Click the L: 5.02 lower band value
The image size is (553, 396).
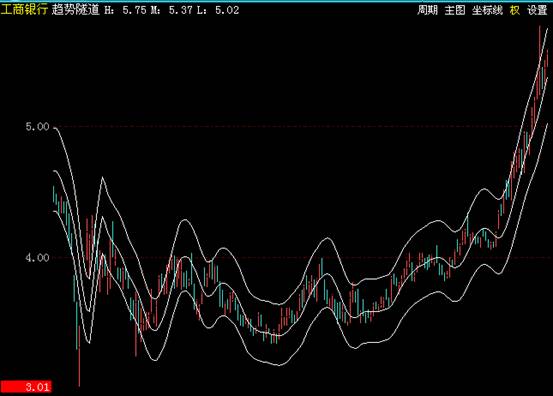218,10
